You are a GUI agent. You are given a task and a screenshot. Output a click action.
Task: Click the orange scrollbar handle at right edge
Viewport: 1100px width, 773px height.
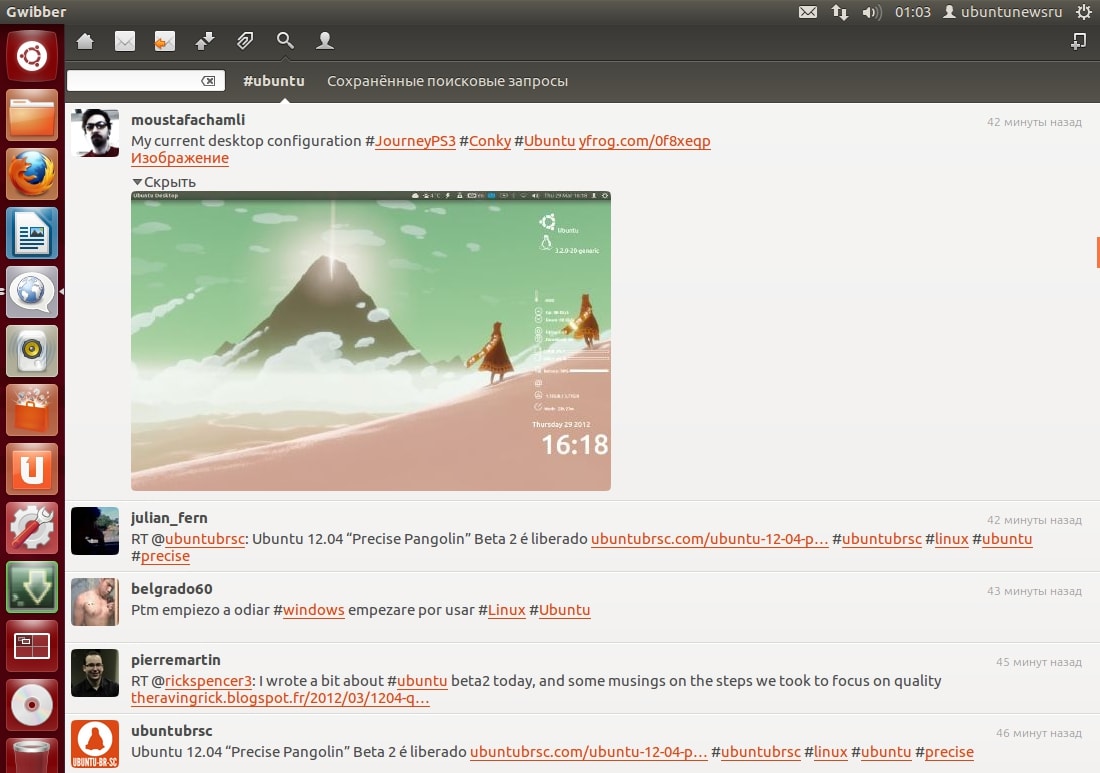pyautogui.click(x=1098, y=253)
